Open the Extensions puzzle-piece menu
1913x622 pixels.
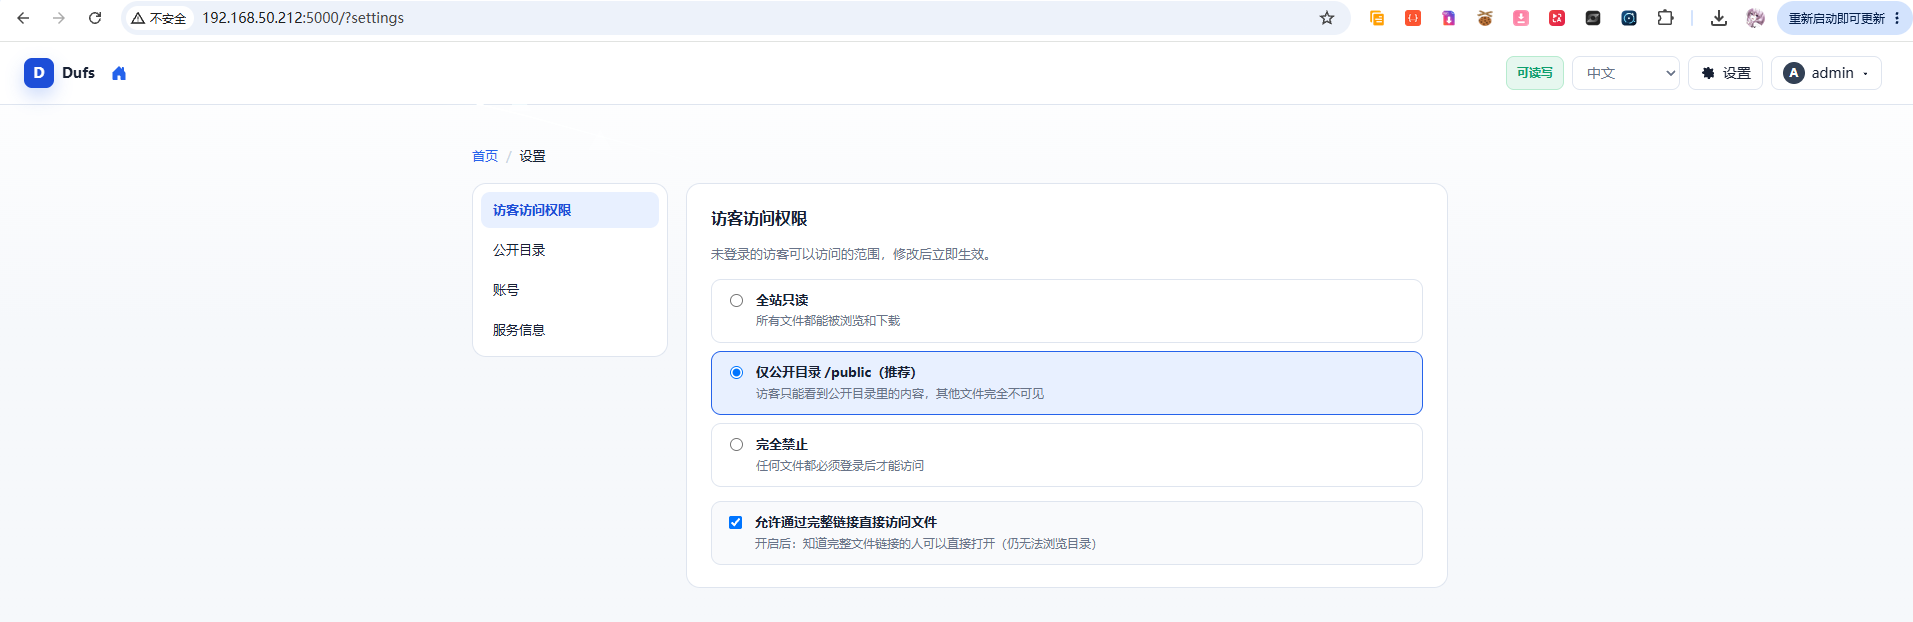tap(1665, 18)
